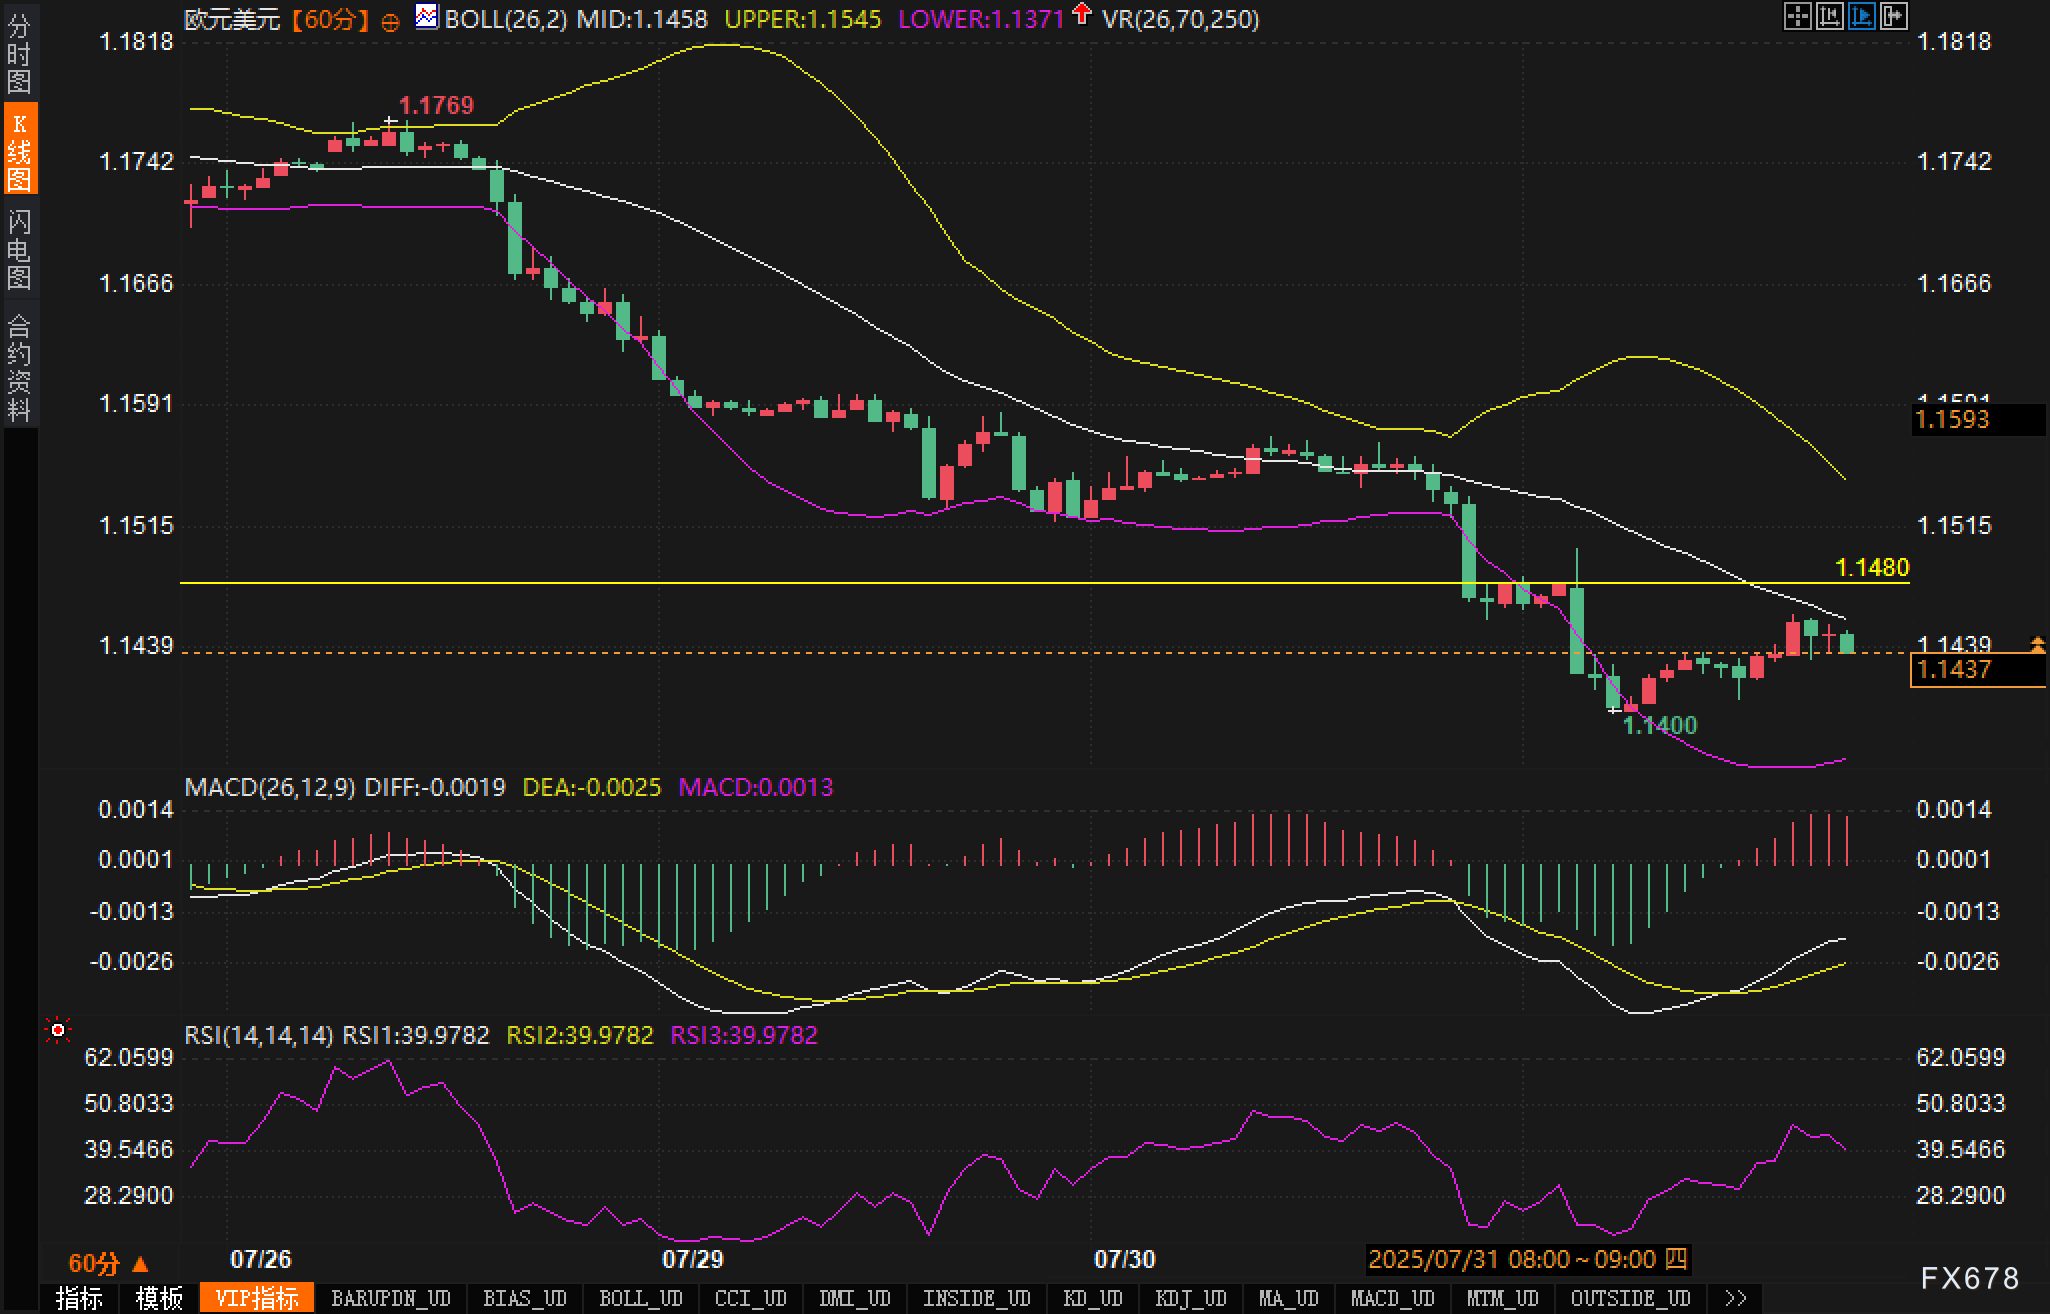Open the 模板 tab
2050x1314 pixels.
[159, 1298]
